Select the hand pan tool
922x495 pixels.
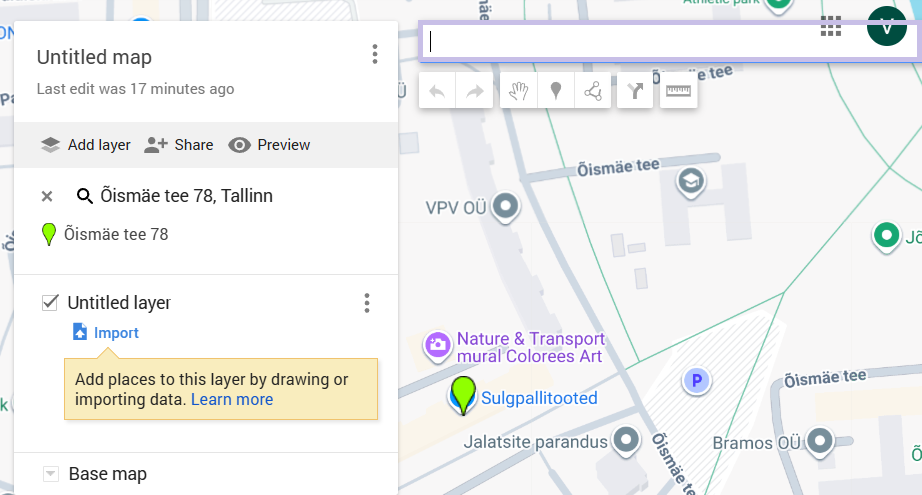[518, 92]
